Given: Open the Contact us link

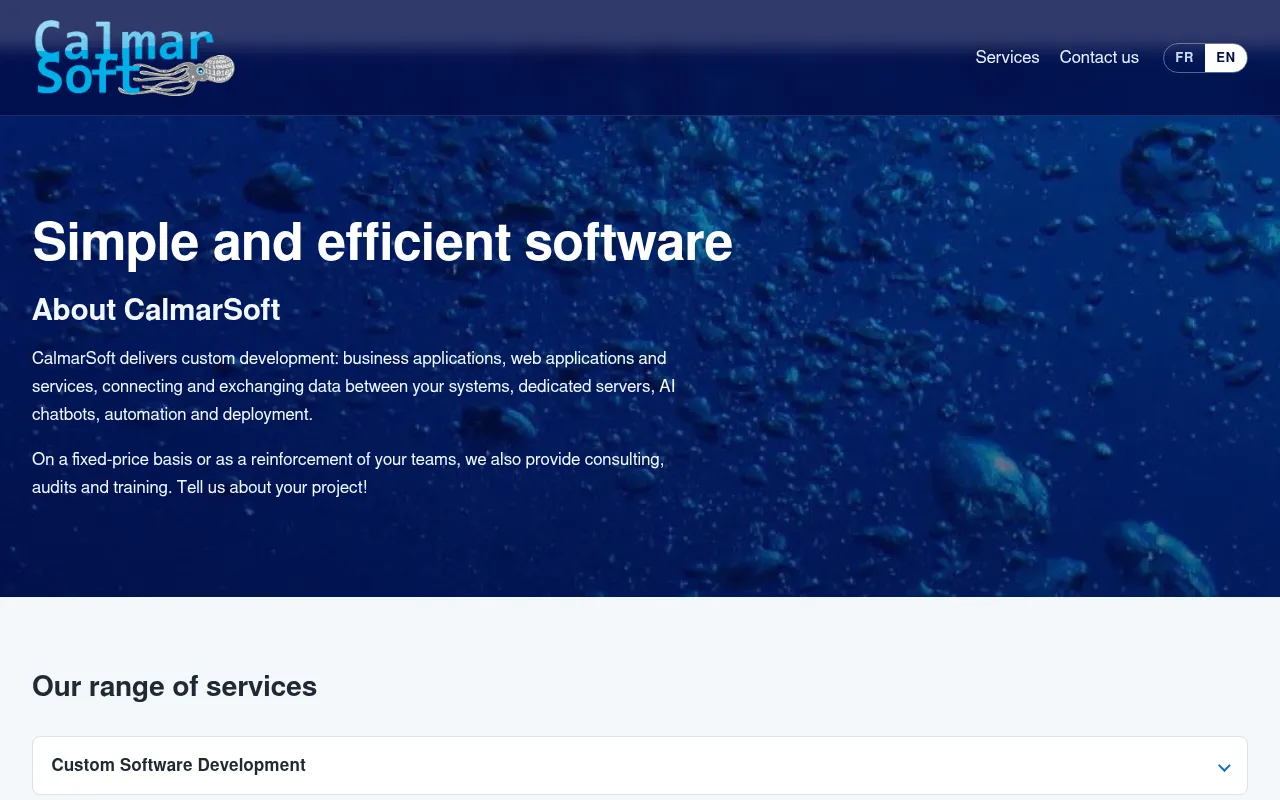Looking at the screenshot, I should [x=1099, y=57].
